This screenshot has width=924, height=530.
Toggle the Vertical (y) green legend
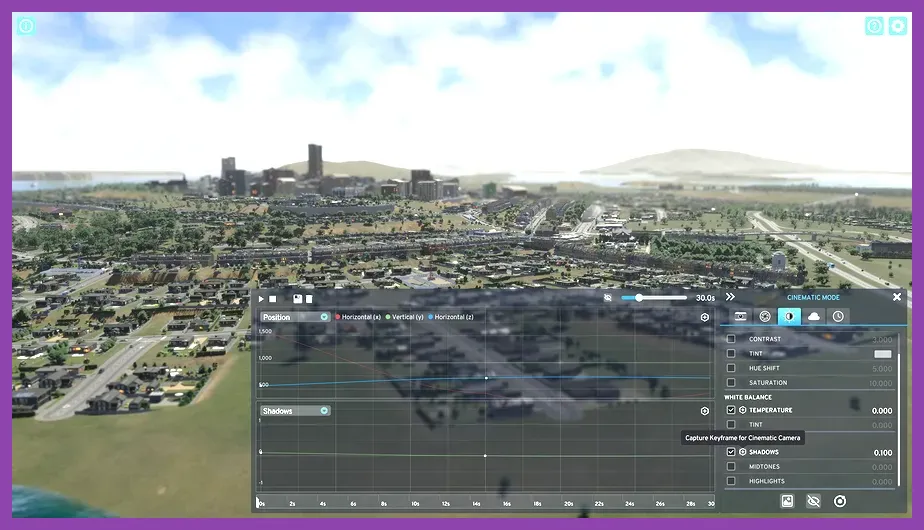pos(405,317)
